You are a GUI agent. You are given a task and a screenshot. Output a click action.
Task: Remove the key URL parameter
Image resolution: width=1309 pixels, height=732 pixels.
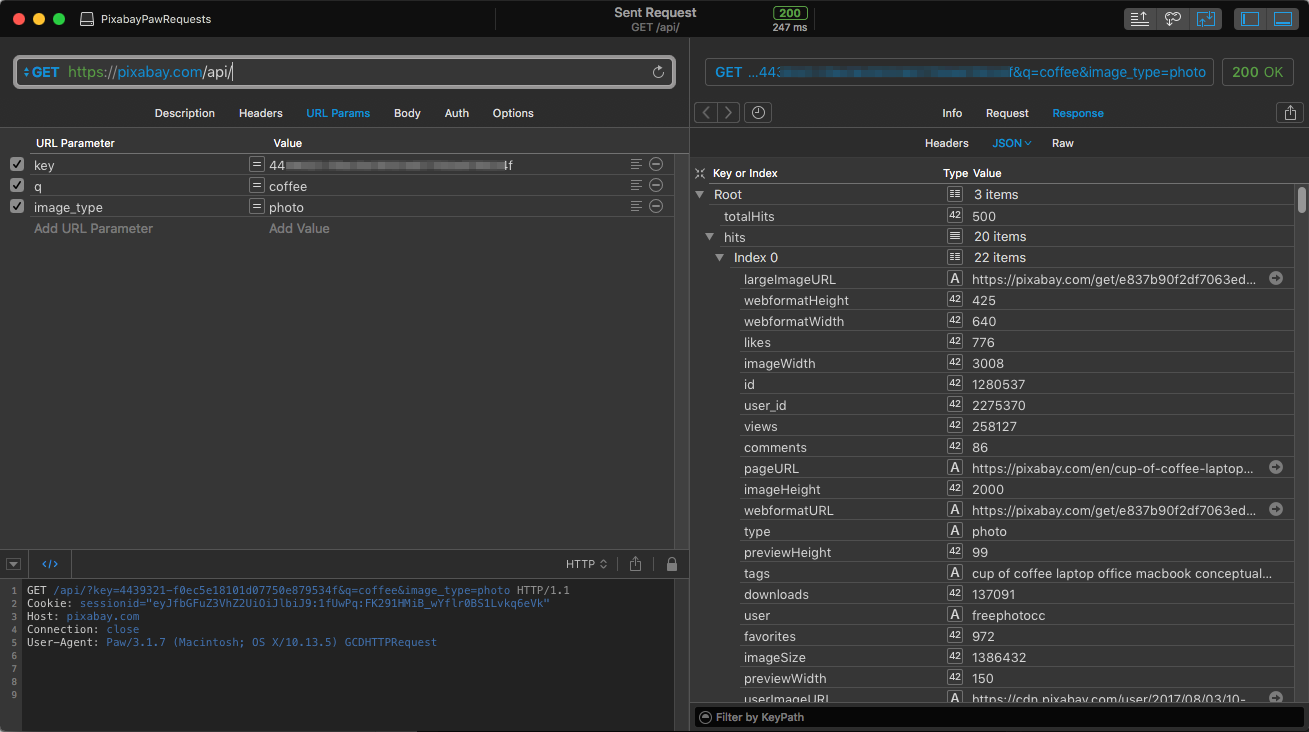click(656, 164)
